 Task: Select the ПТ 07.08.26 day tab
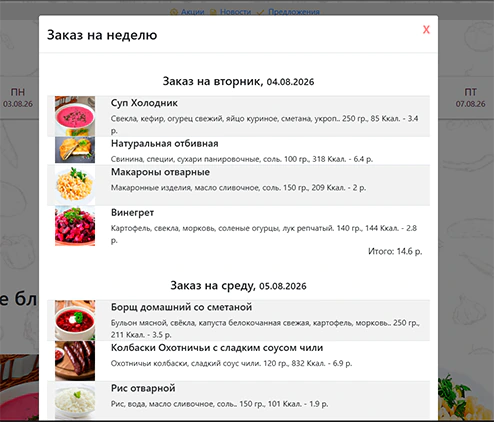tap(470, 97)
